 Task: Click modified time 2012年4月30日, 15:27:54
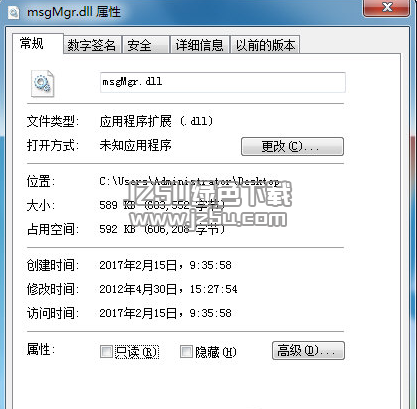(x=168, y=289)
